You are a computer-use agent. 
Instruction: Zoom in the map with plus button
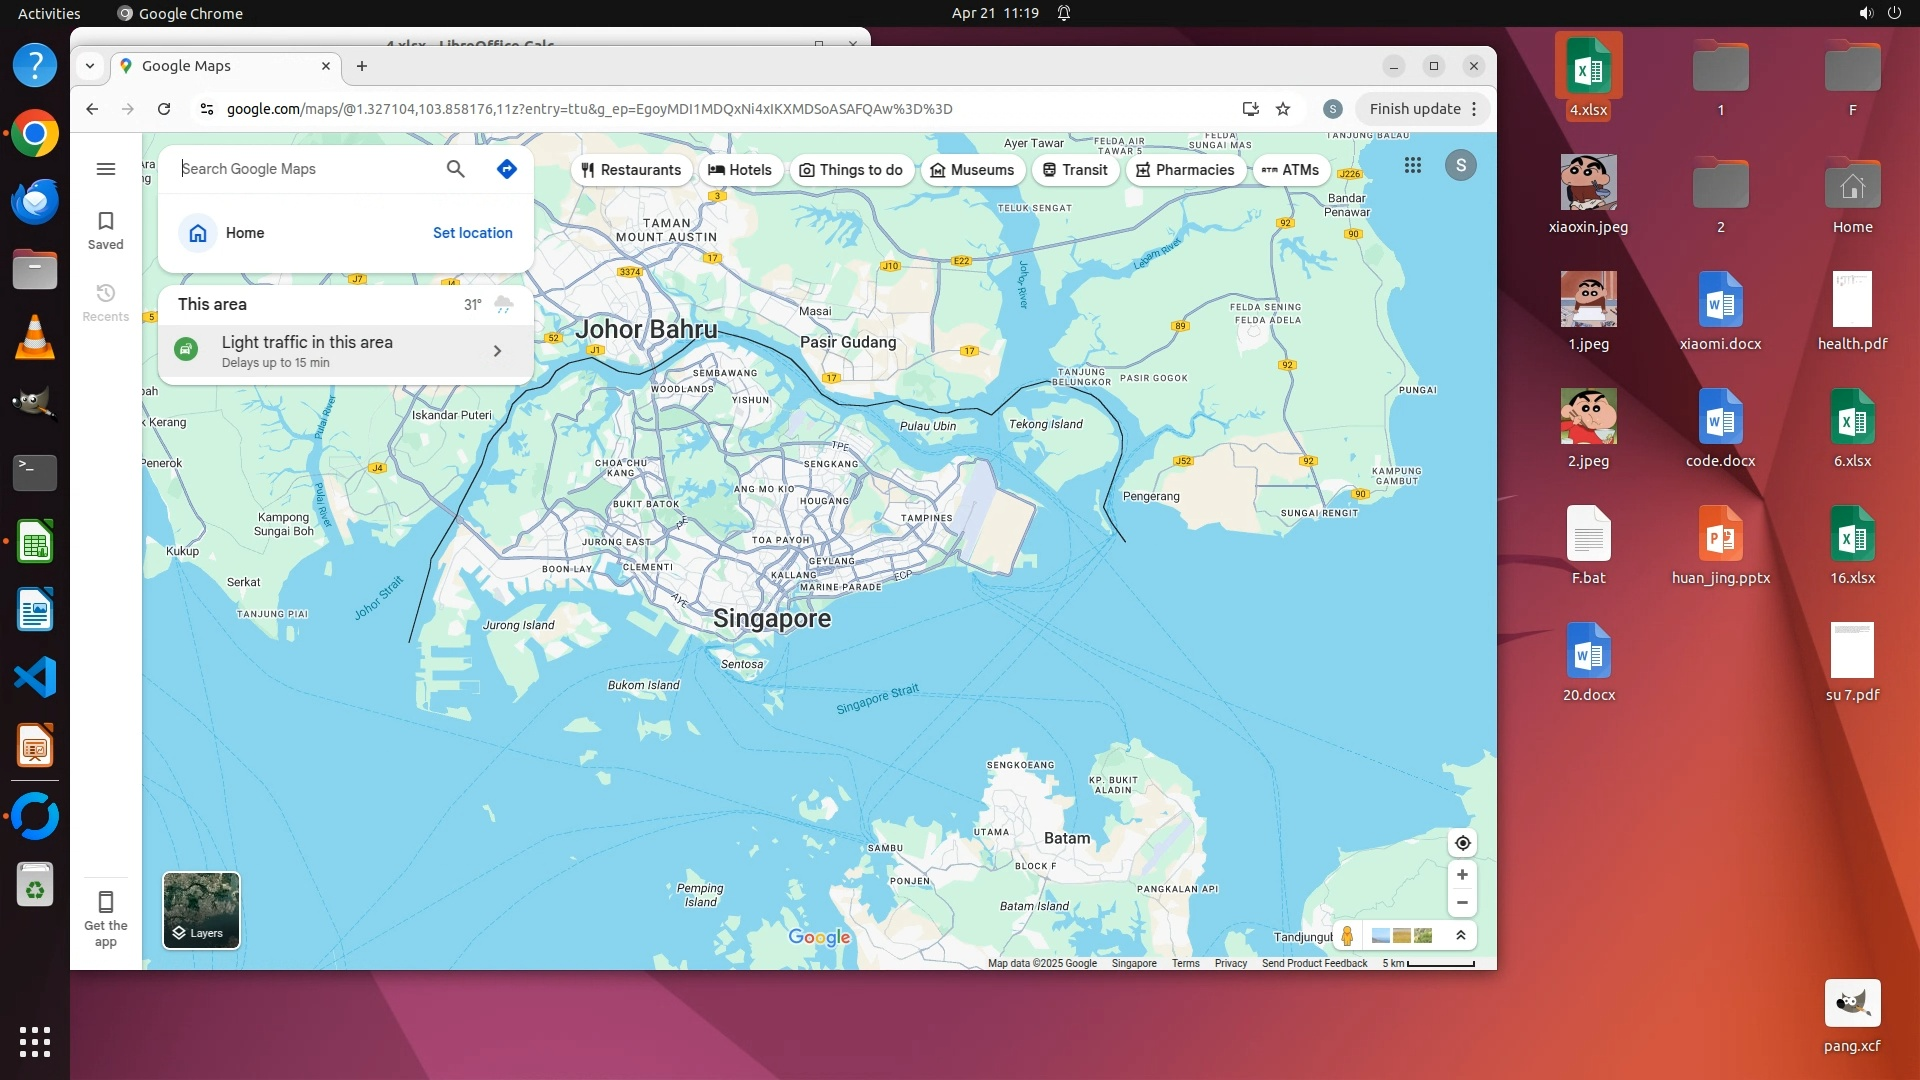tap(1462, 875)
